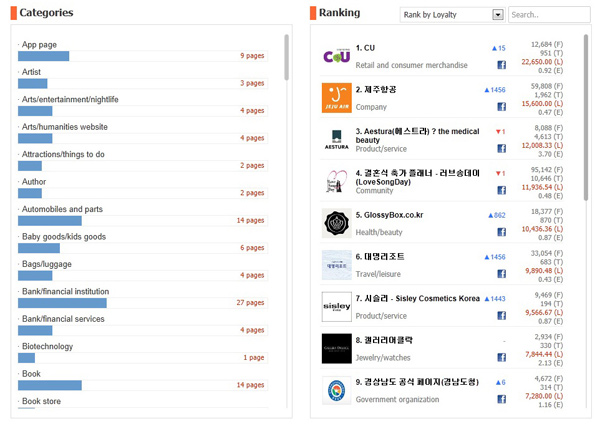Open the LoveSongDay logo thumbnail
Screen dimensions: 600x429
pyautogui.click(x=336, y=181)
